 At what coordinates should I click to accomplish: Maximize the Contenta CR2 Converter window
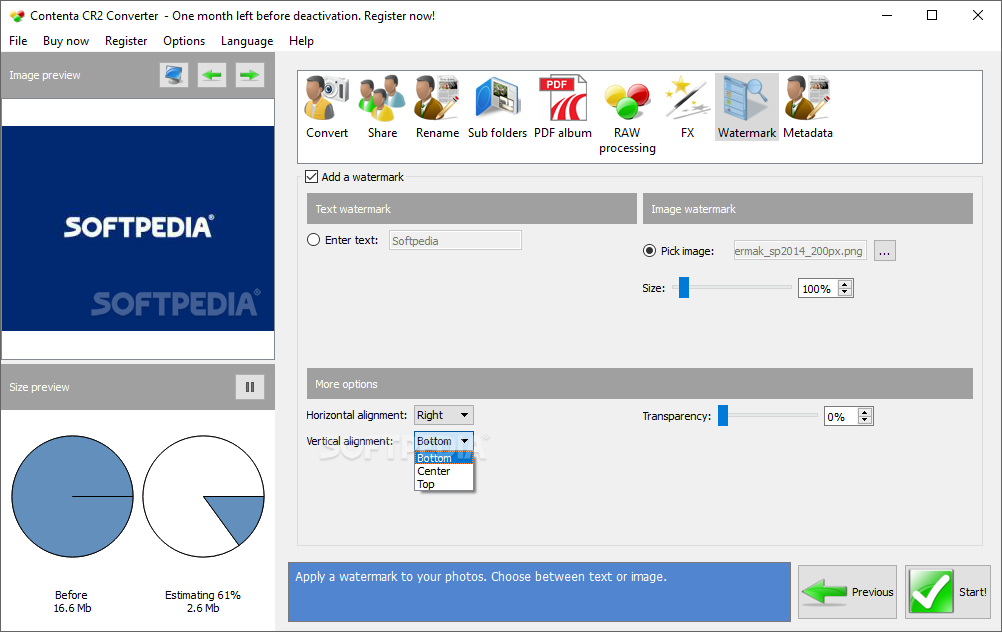click(932, 16)
